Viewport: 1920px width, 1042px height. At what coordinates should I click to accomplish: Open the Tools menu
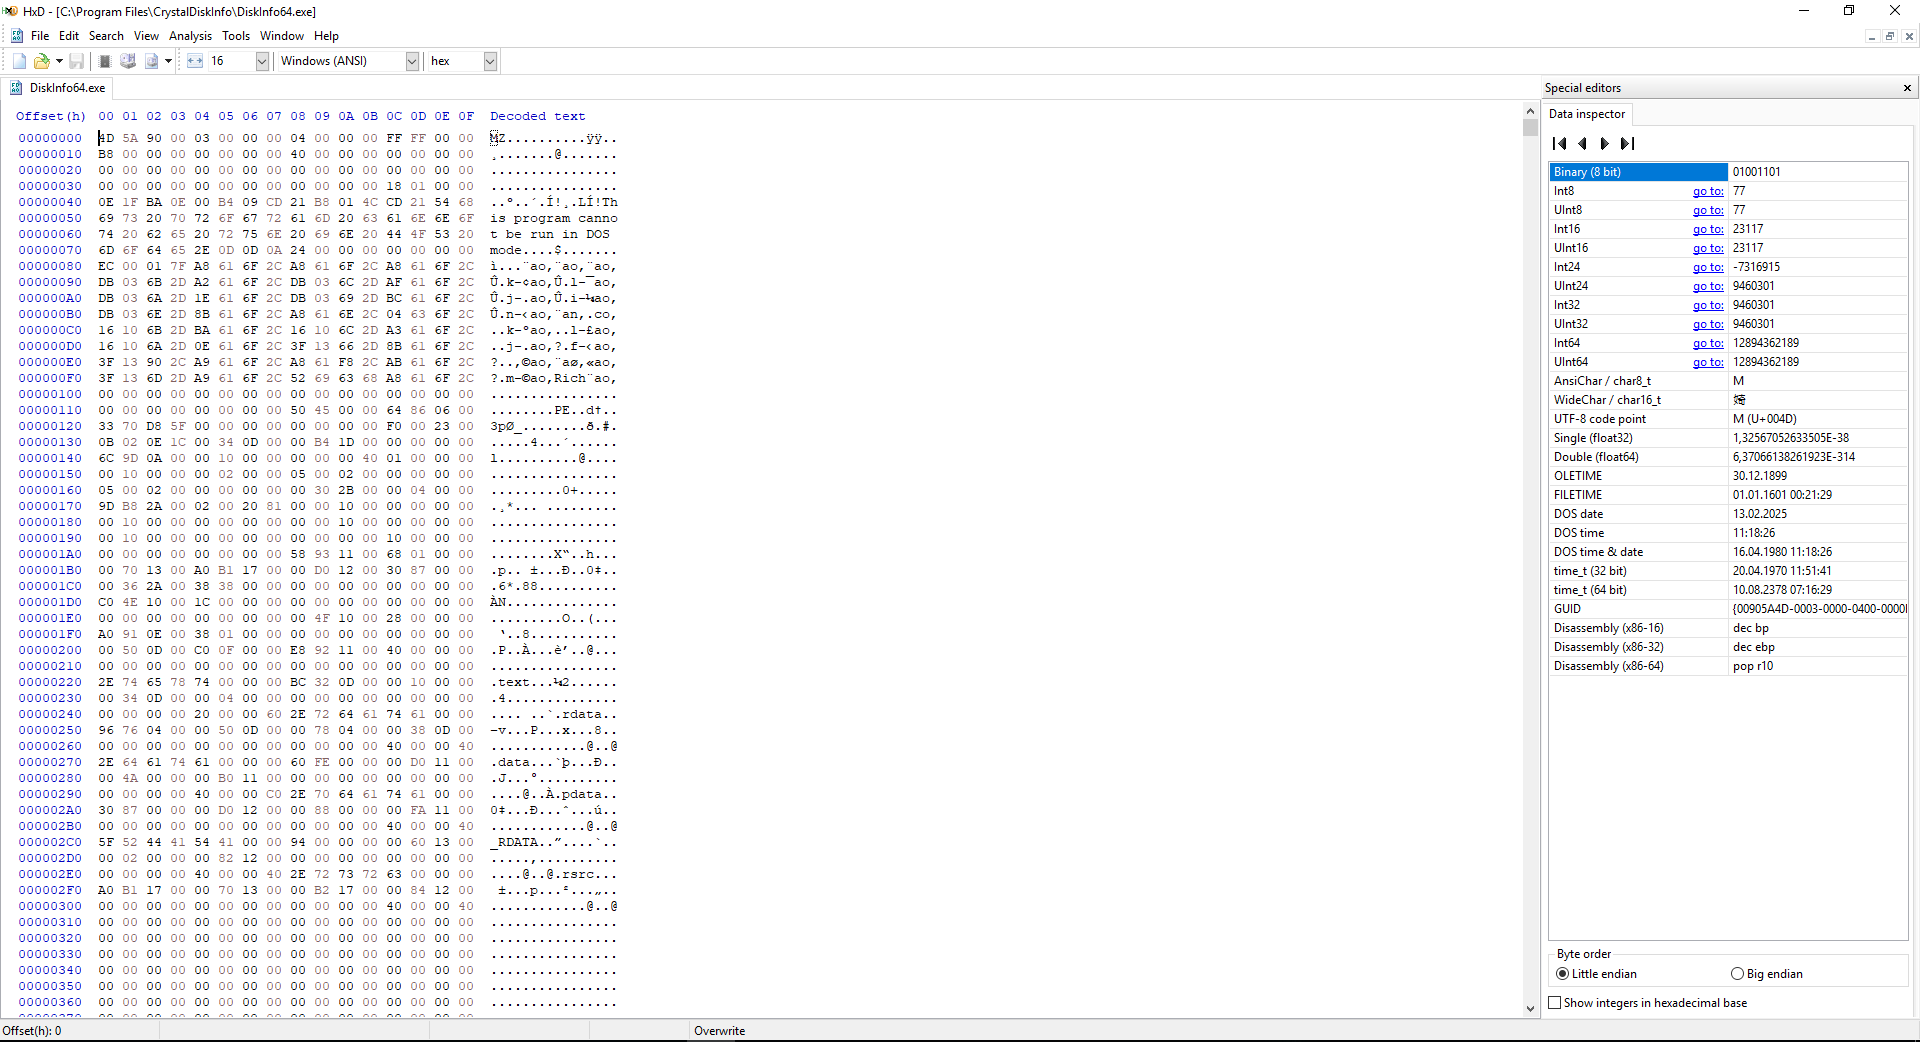coord(236,36)
